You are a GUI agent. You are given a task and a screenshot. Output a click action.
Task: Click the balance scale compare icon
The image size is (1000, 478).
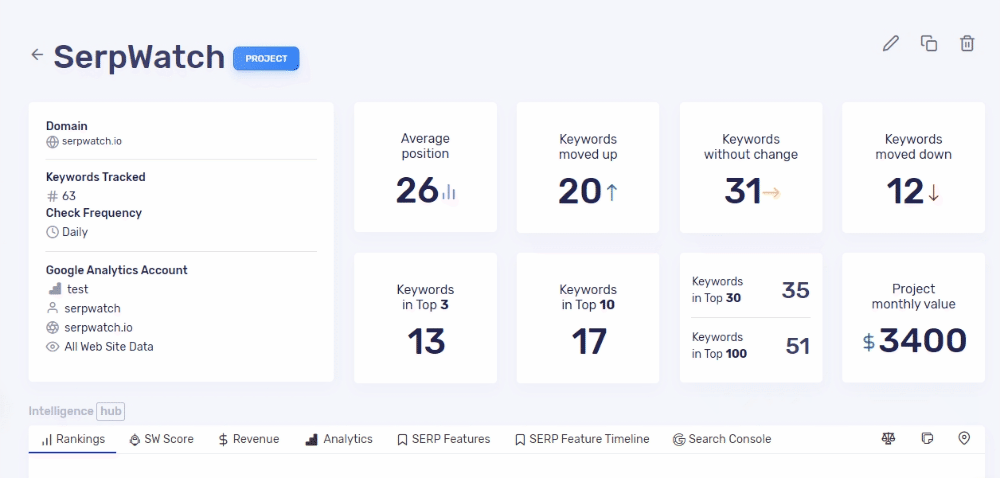click(x=888, y=438)
